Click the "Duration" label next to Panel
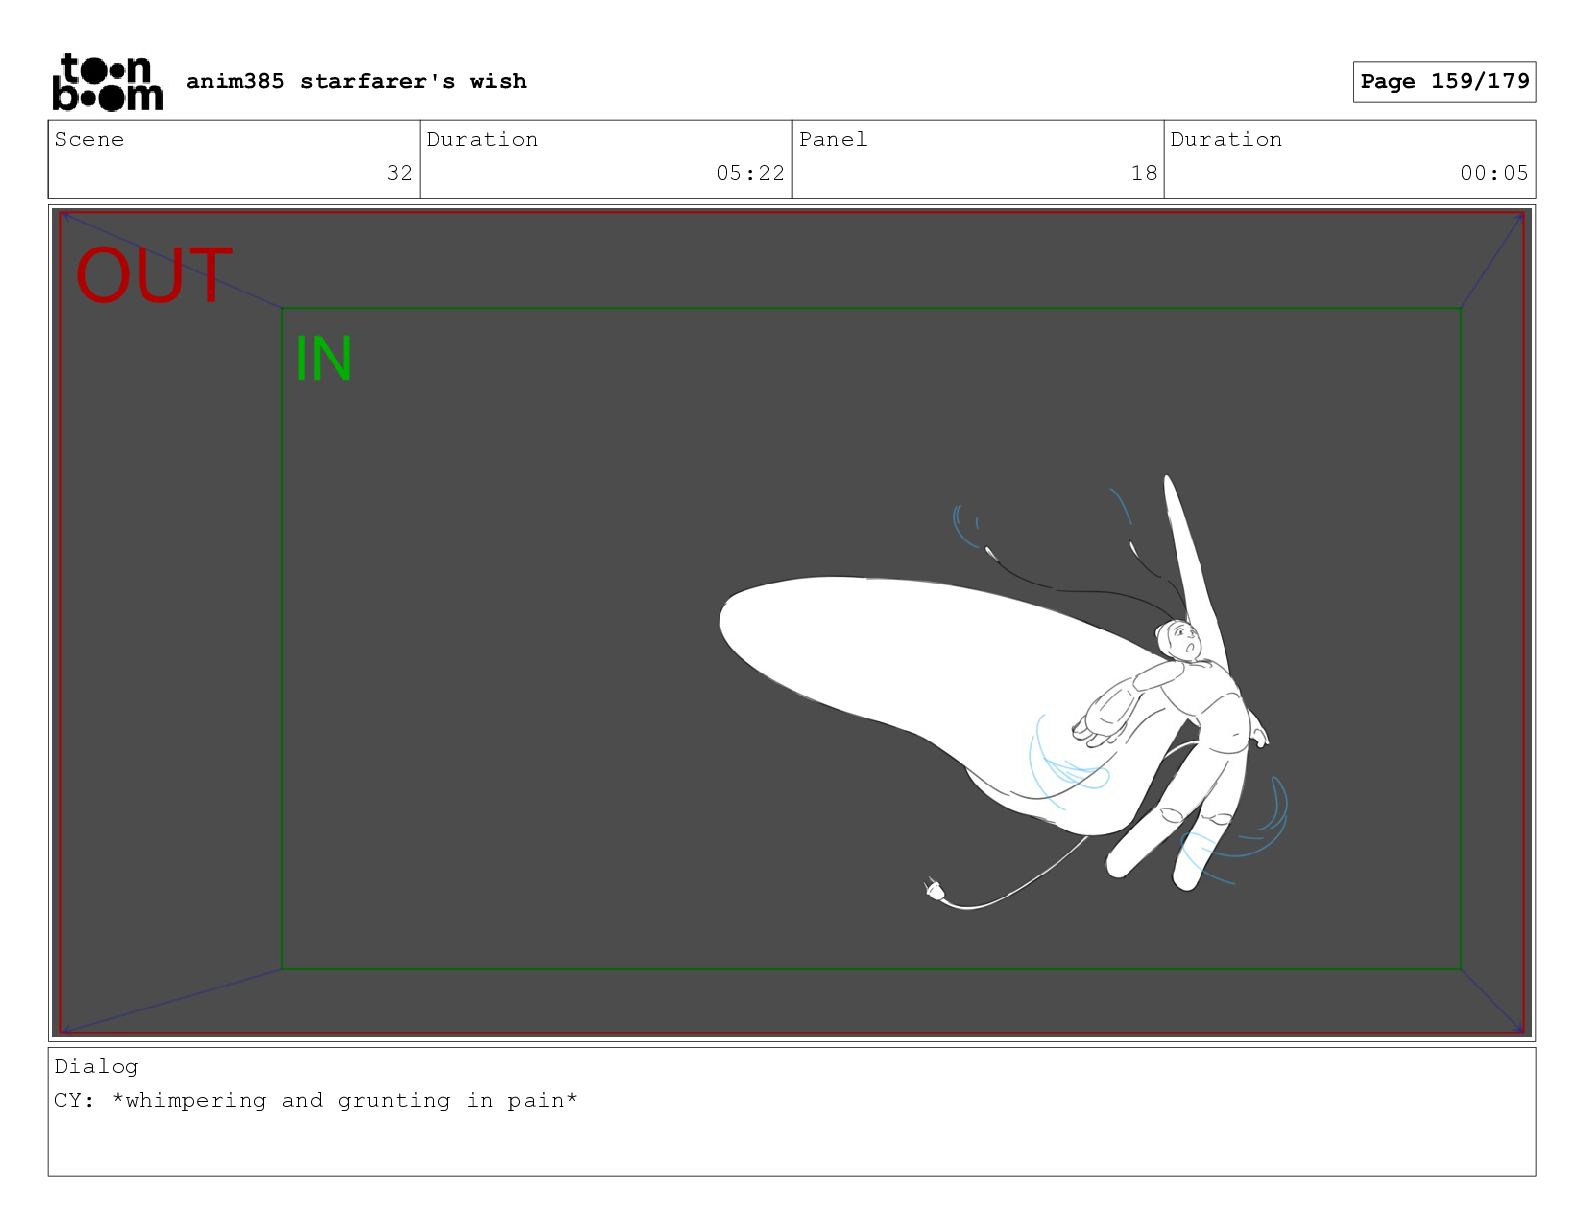 [1226, 139]
